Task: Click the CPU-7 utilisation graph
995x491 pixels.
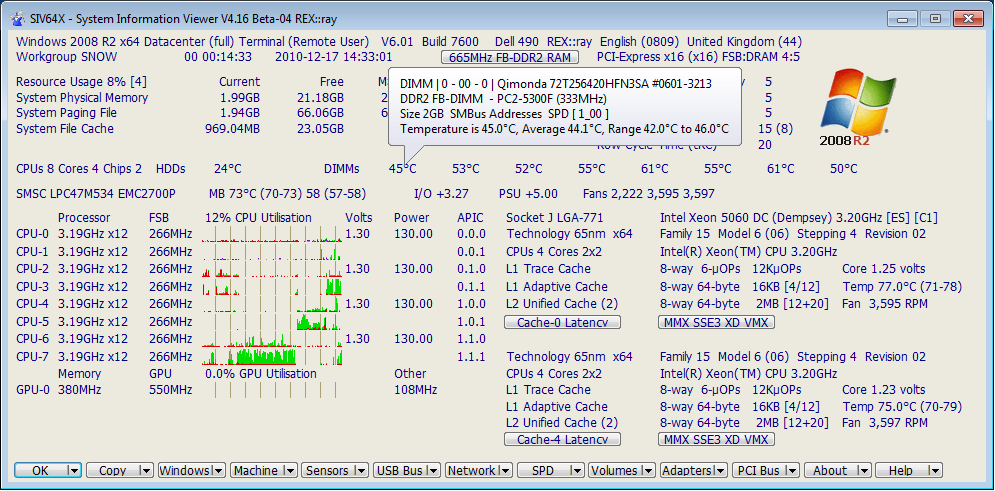Action: (x=250, y=356)
